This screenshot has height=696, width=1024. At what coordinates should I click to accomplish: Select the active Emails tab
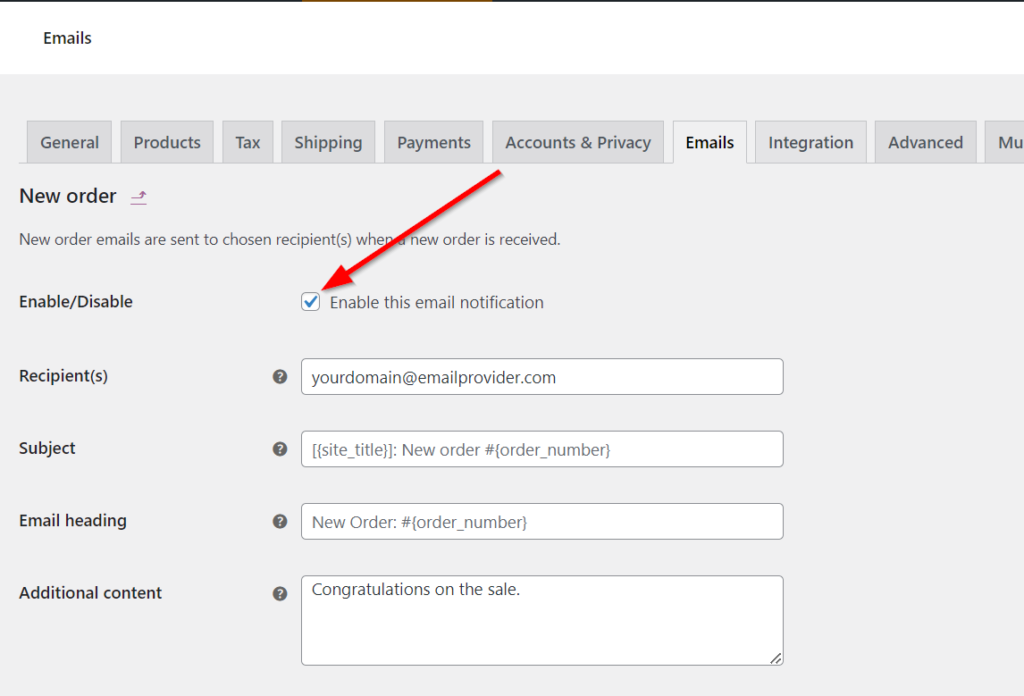click(709, 142)
